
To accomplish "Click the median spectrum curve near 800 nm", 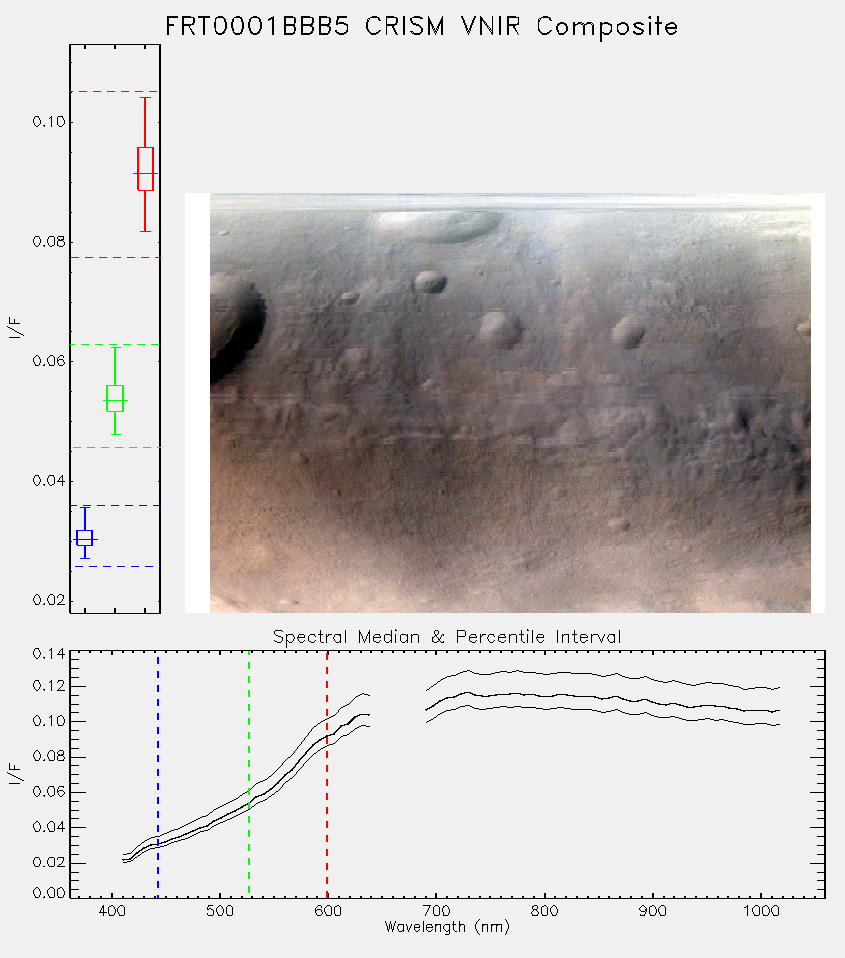I will coord(544,695).
